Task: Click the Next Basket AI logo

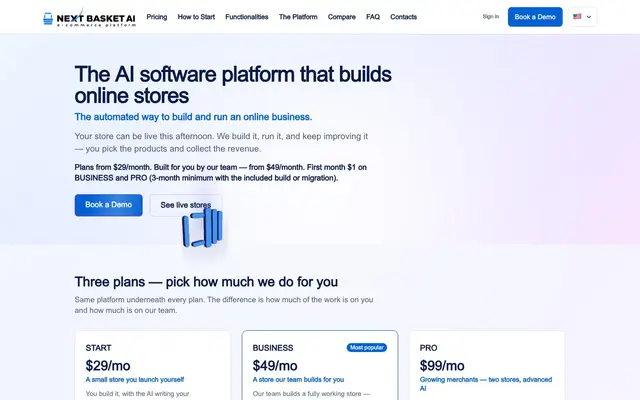Action: [x=89, y=19]
